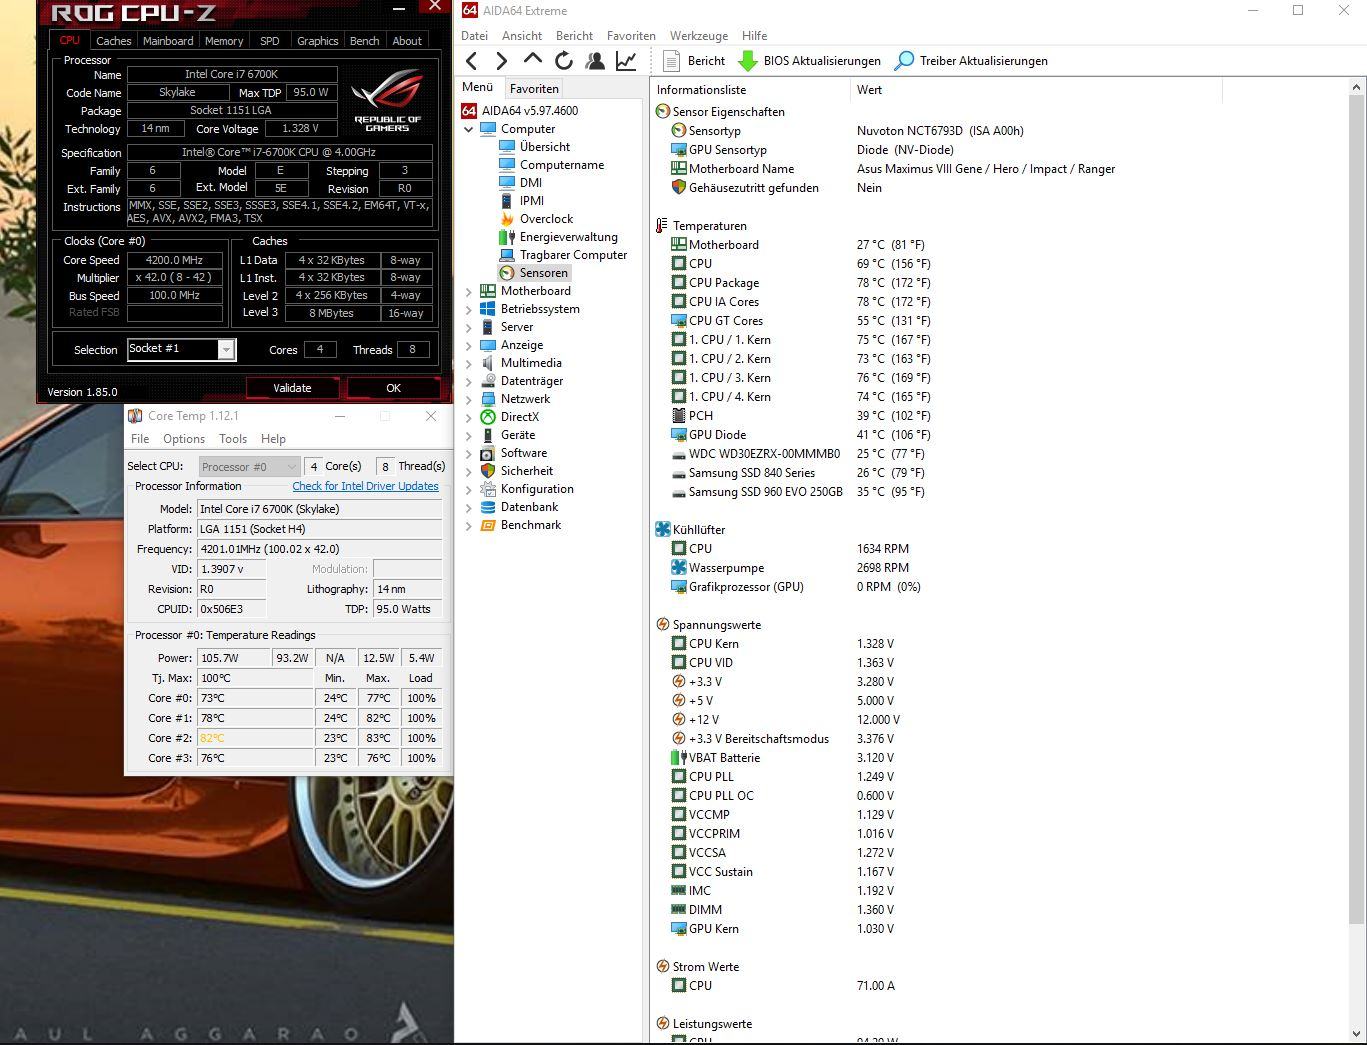The width and height of the screenshot is (1367, 1045).
Task: Click the Bericht report toolbar button
Action: pos(694,61)
